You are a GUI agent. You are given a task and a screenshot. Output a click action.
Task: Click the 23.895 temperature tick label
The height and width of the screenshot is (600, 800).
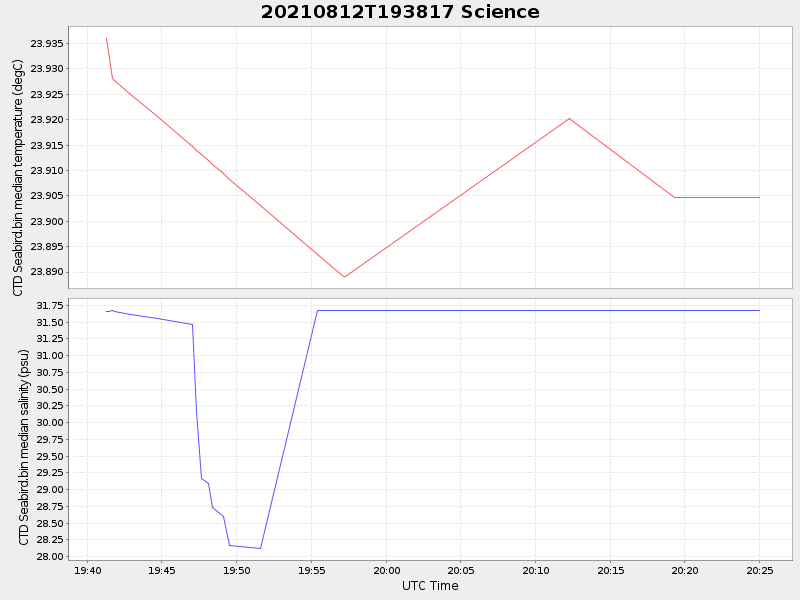(x=47, y=247)
